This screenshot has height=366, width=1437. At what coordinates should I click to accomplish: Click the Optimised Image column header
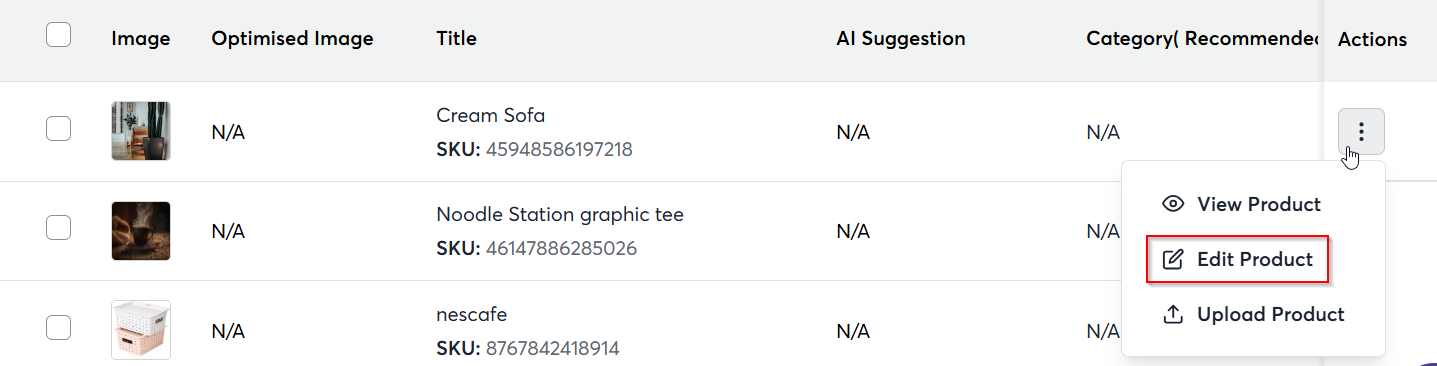292,39
